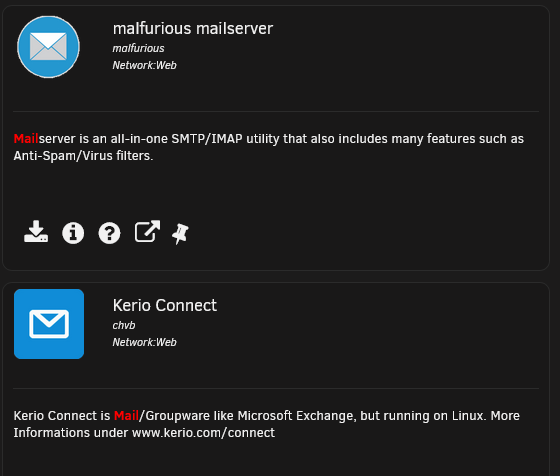560x476 pixels.
Task: Click Network:Web category under malfurious mailserver
Action: [x=145, y=65]
